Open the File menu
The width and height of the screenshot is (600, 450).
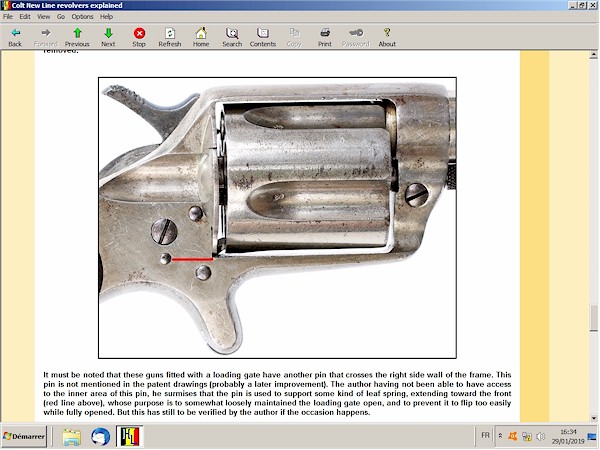tap(8, 16)
